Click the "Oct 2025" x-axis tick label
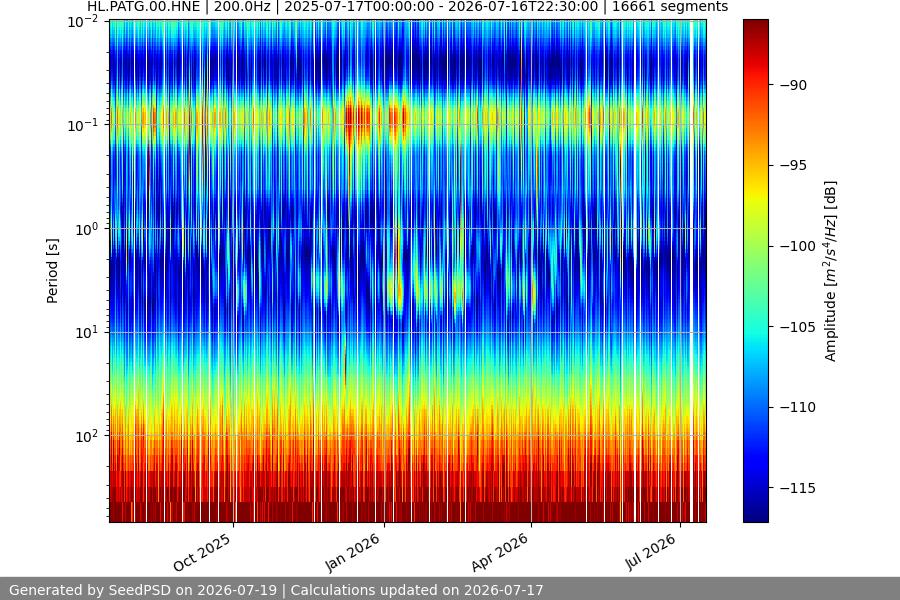900x600 pixels. click(x=202, y=552)
